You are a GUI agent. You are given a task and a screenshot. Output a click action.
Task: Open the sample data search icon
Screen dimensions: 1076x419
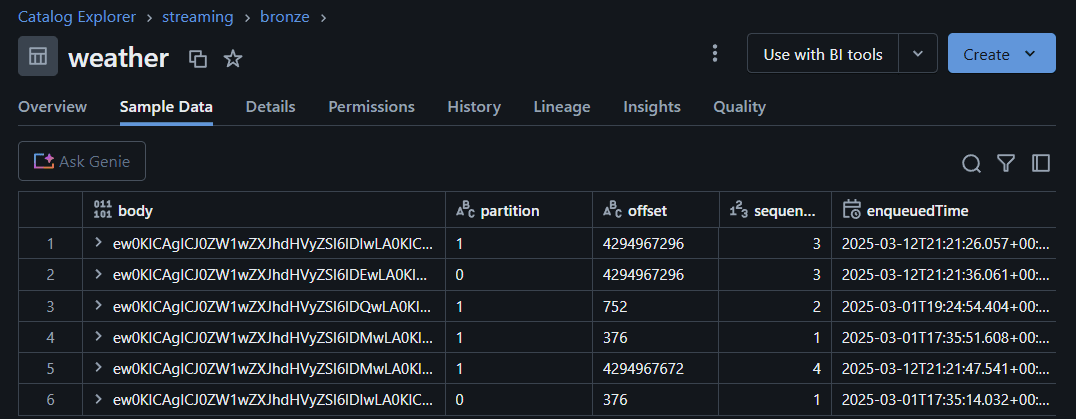click(x=971, y=163)
